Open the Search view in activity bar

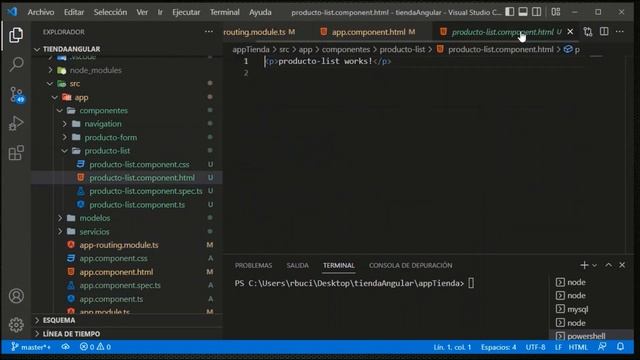click(16, 64)
